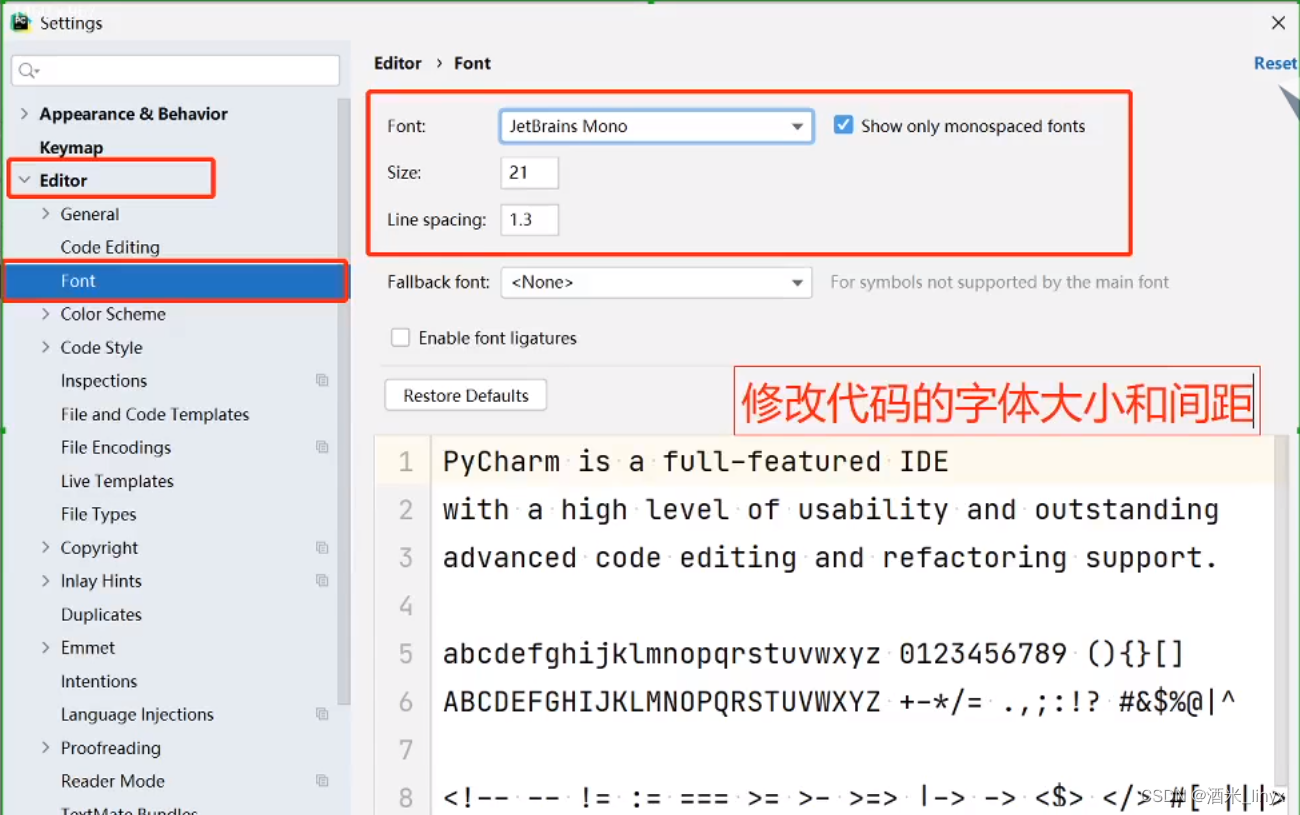Open Intentions settings page

(x=99, y=681)
